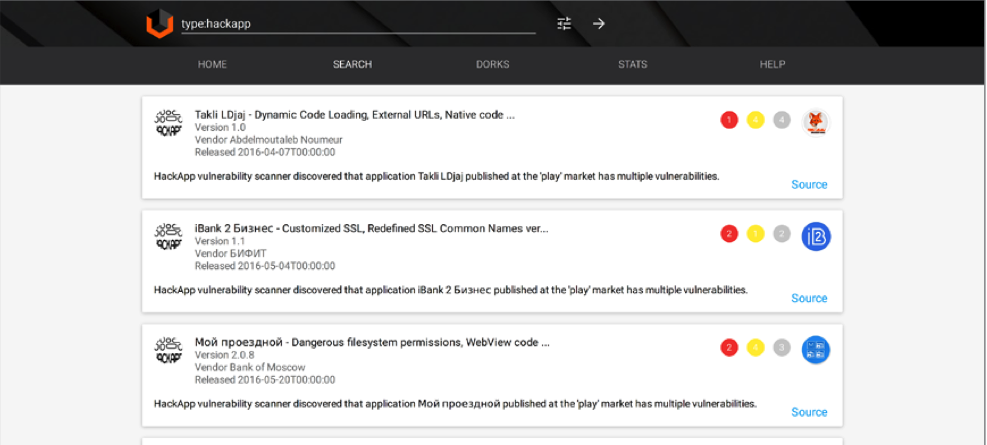Open the search filter settings icon
Screen dimensions: 987x445
coord(564,24)
